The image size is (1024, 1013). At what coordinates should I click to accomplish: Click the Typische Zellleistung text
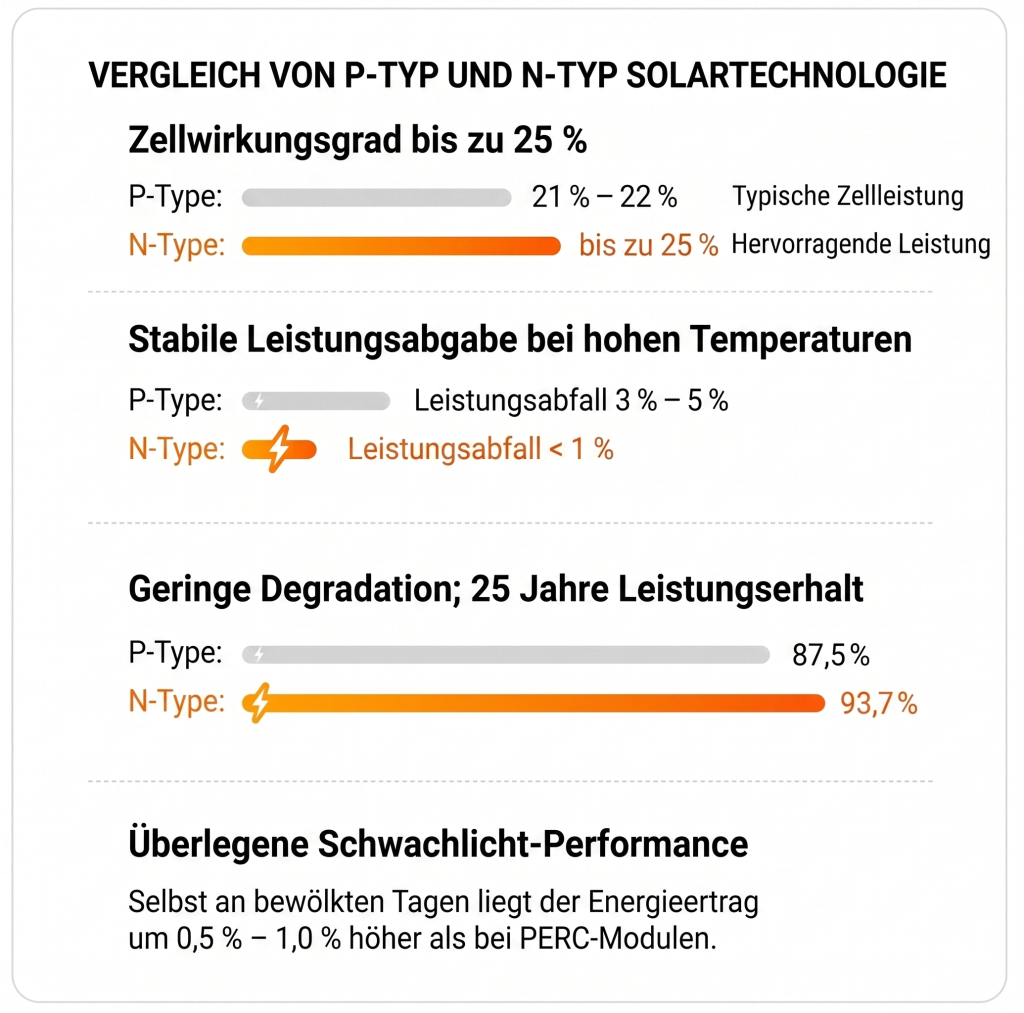coord(848,196)
